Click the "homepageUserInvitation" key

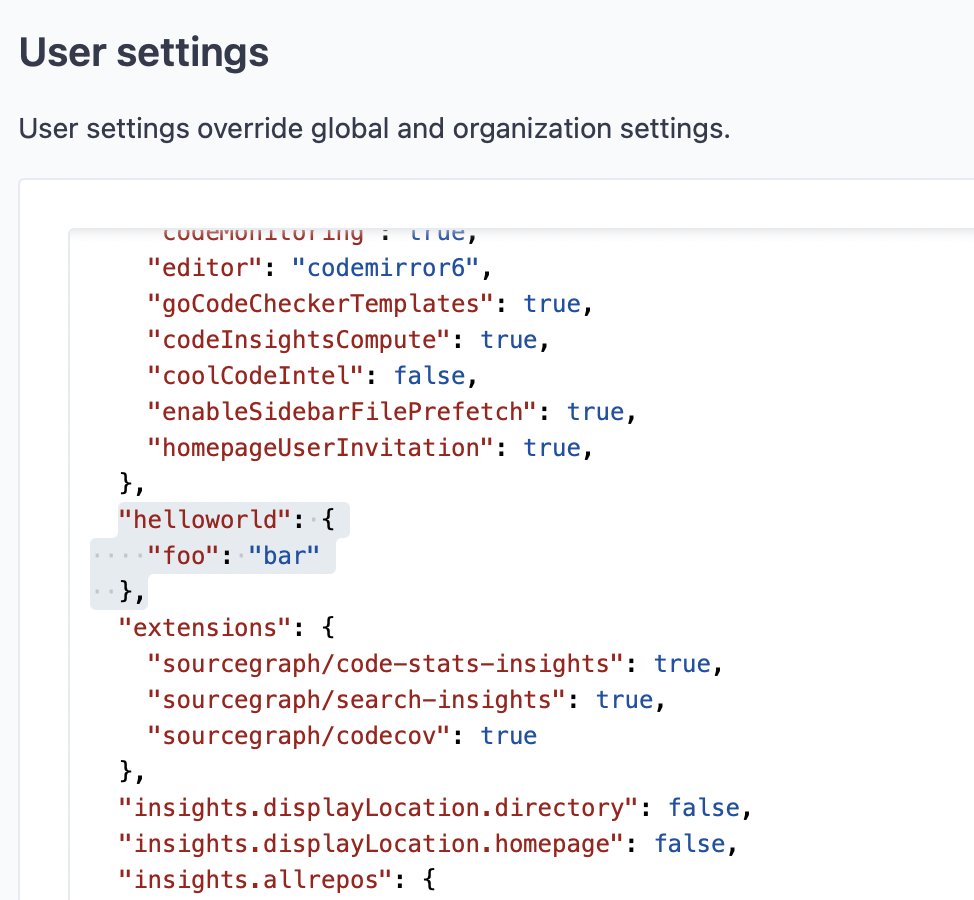(x=321, y=448)
